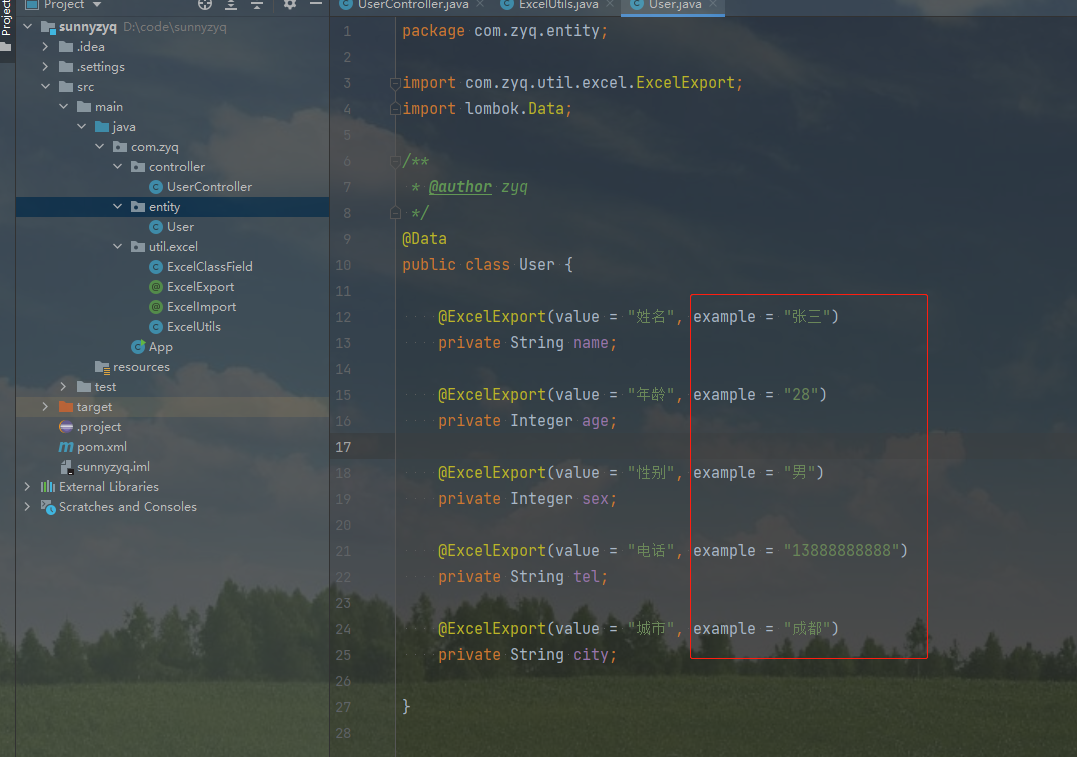The image size is (1077, 757).
Task: Open Project panel settings gear
Action: click(x=290, y=5)
